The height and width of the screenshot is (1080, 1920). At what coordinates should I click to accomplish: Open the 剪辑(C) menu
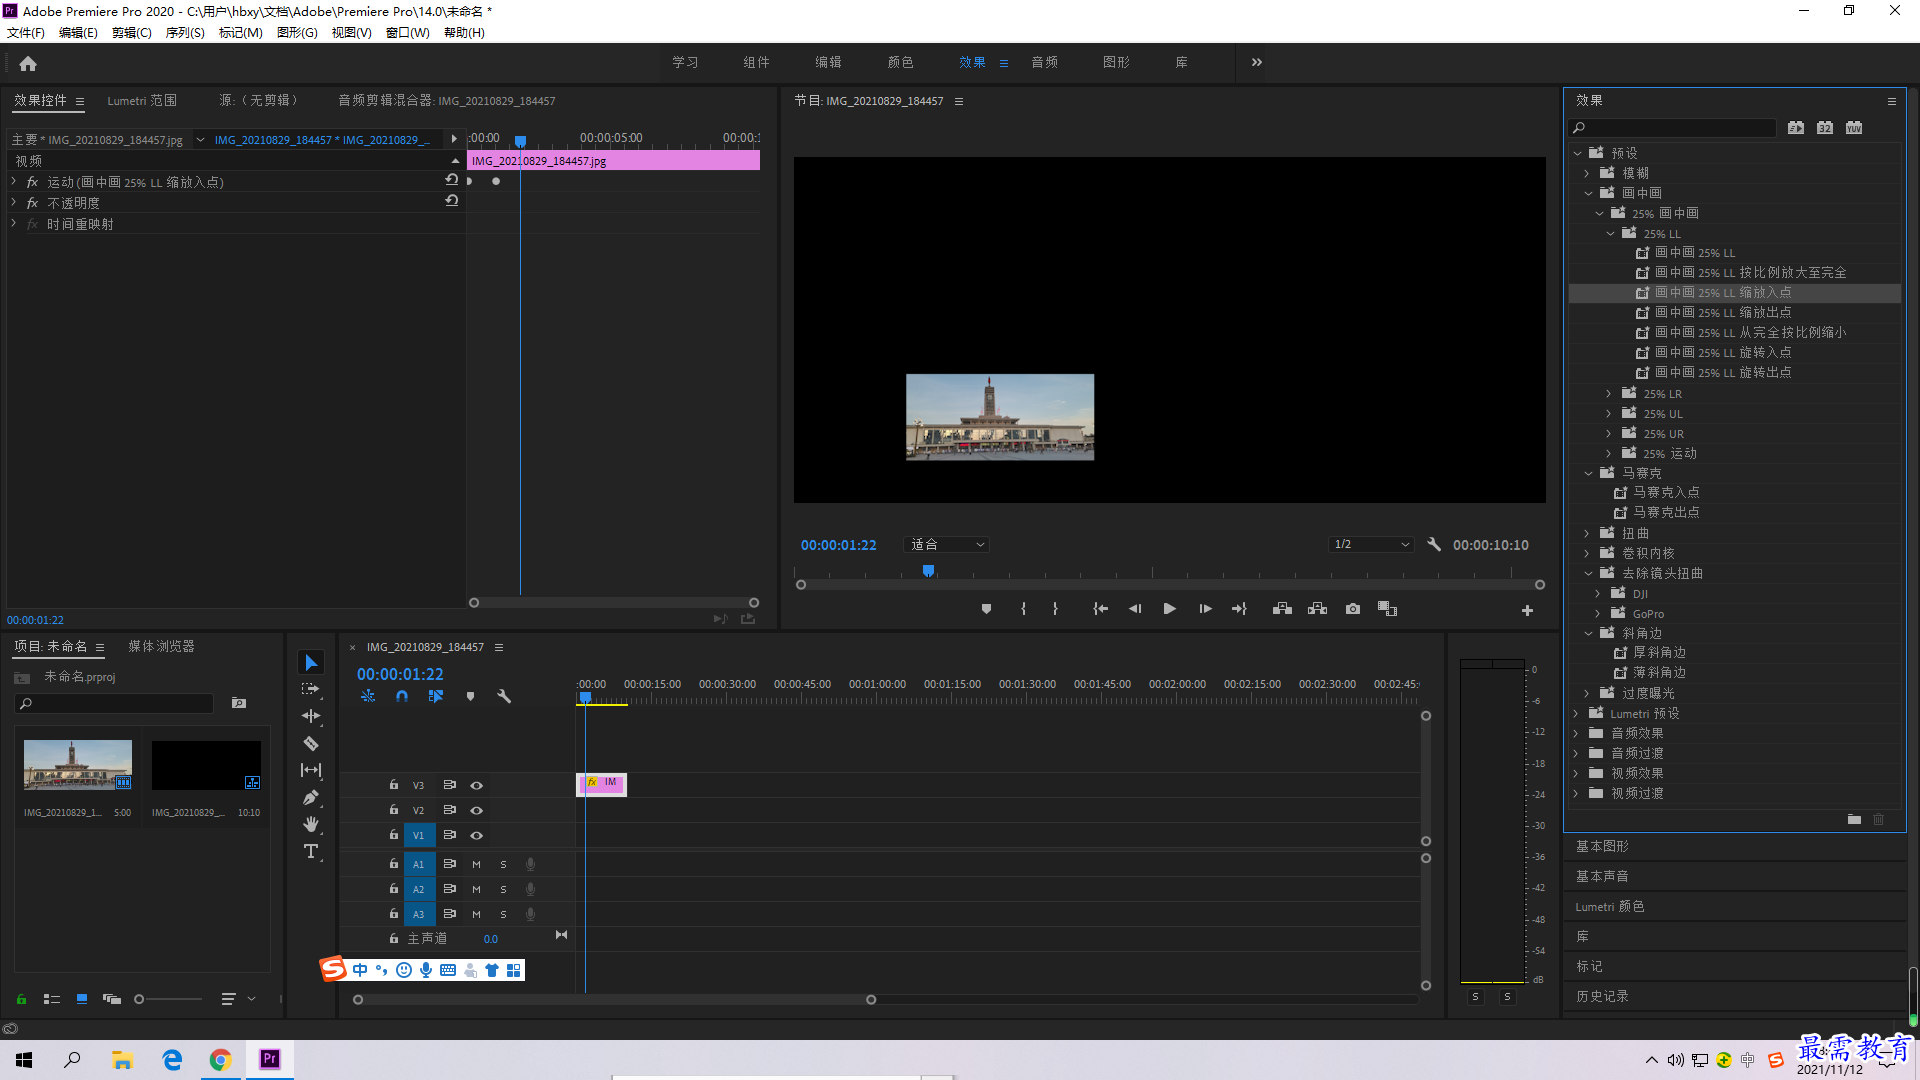tap(132, 32)
